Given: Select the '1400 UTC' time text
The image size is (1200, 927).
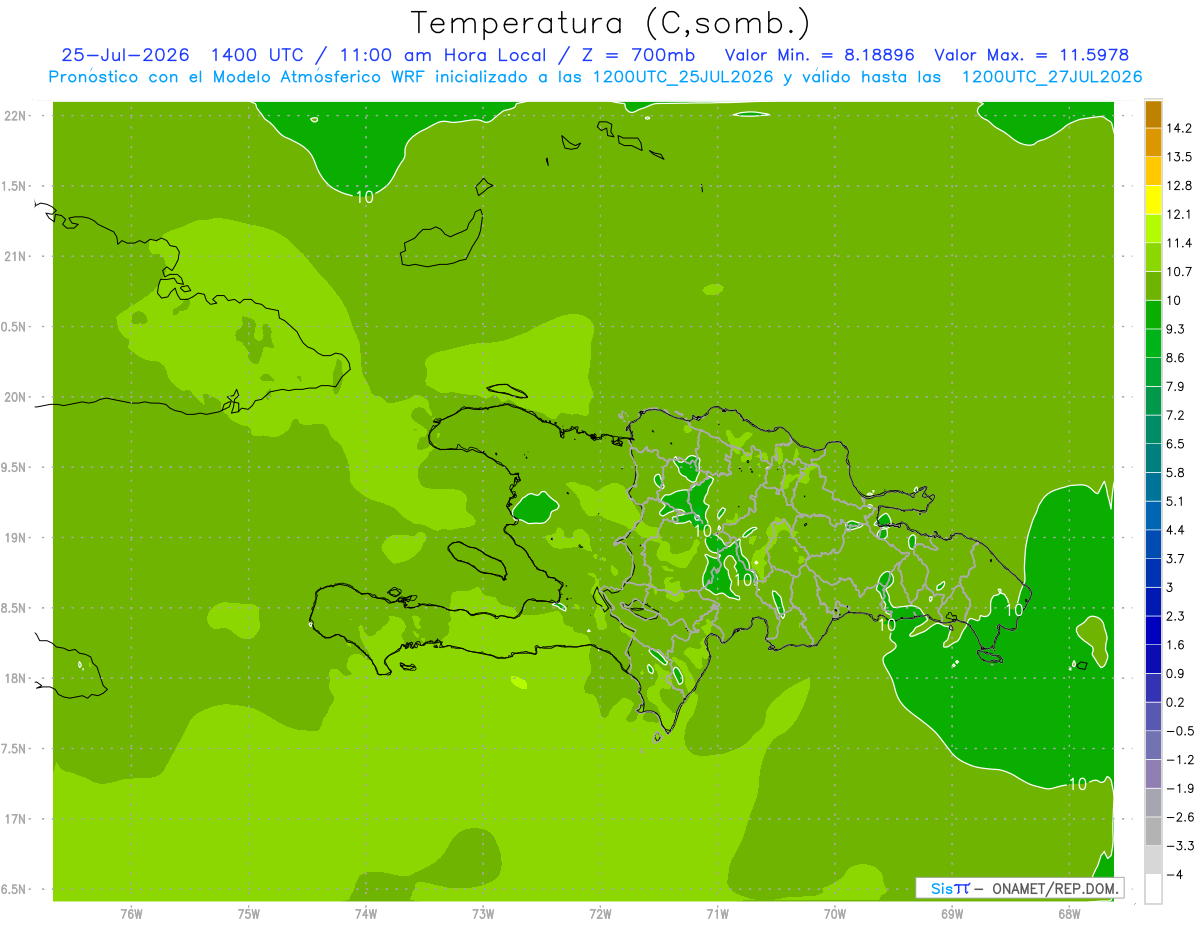Looking at the screenshot, I should [259, 55].
